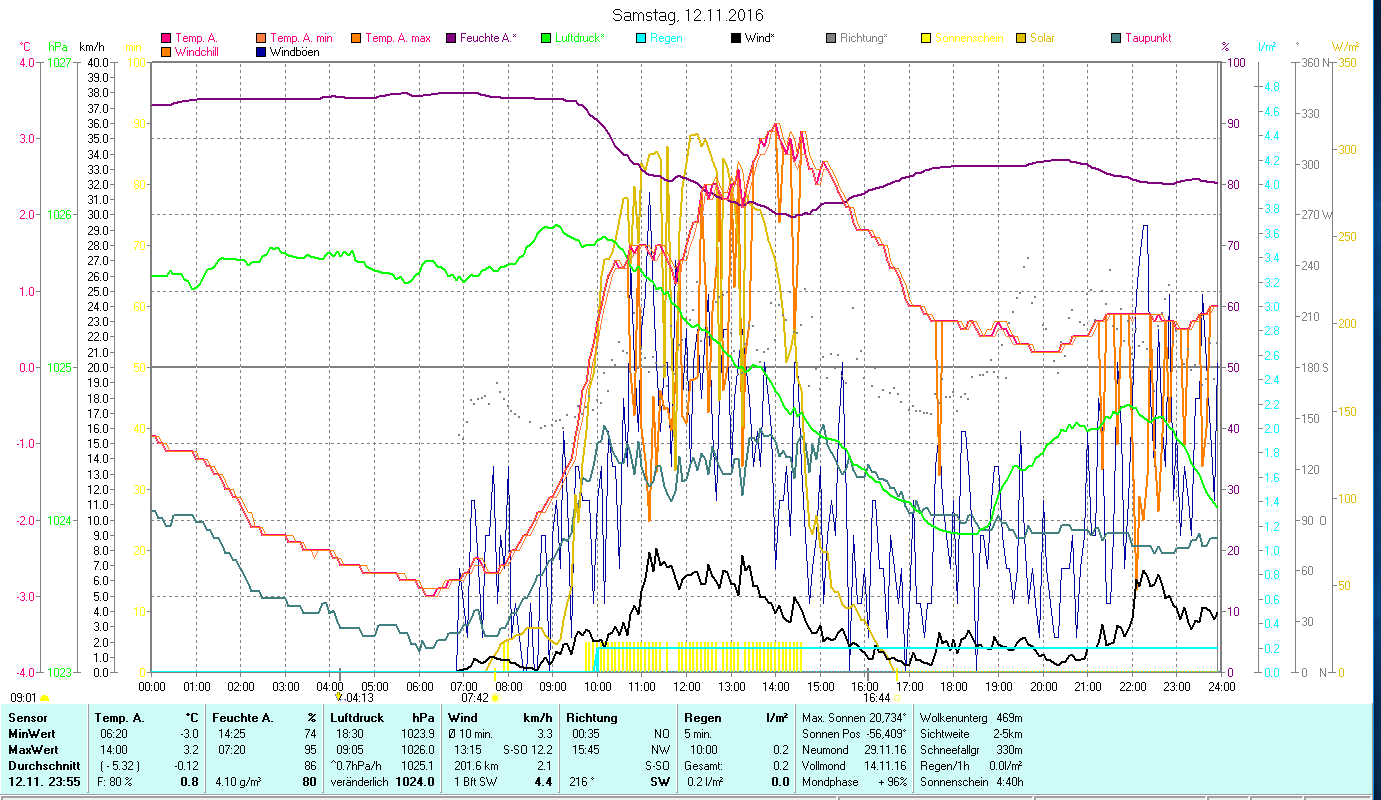Click the Windchill legend label
This screenshot has height=800, width=1381.
pos(197,52)
